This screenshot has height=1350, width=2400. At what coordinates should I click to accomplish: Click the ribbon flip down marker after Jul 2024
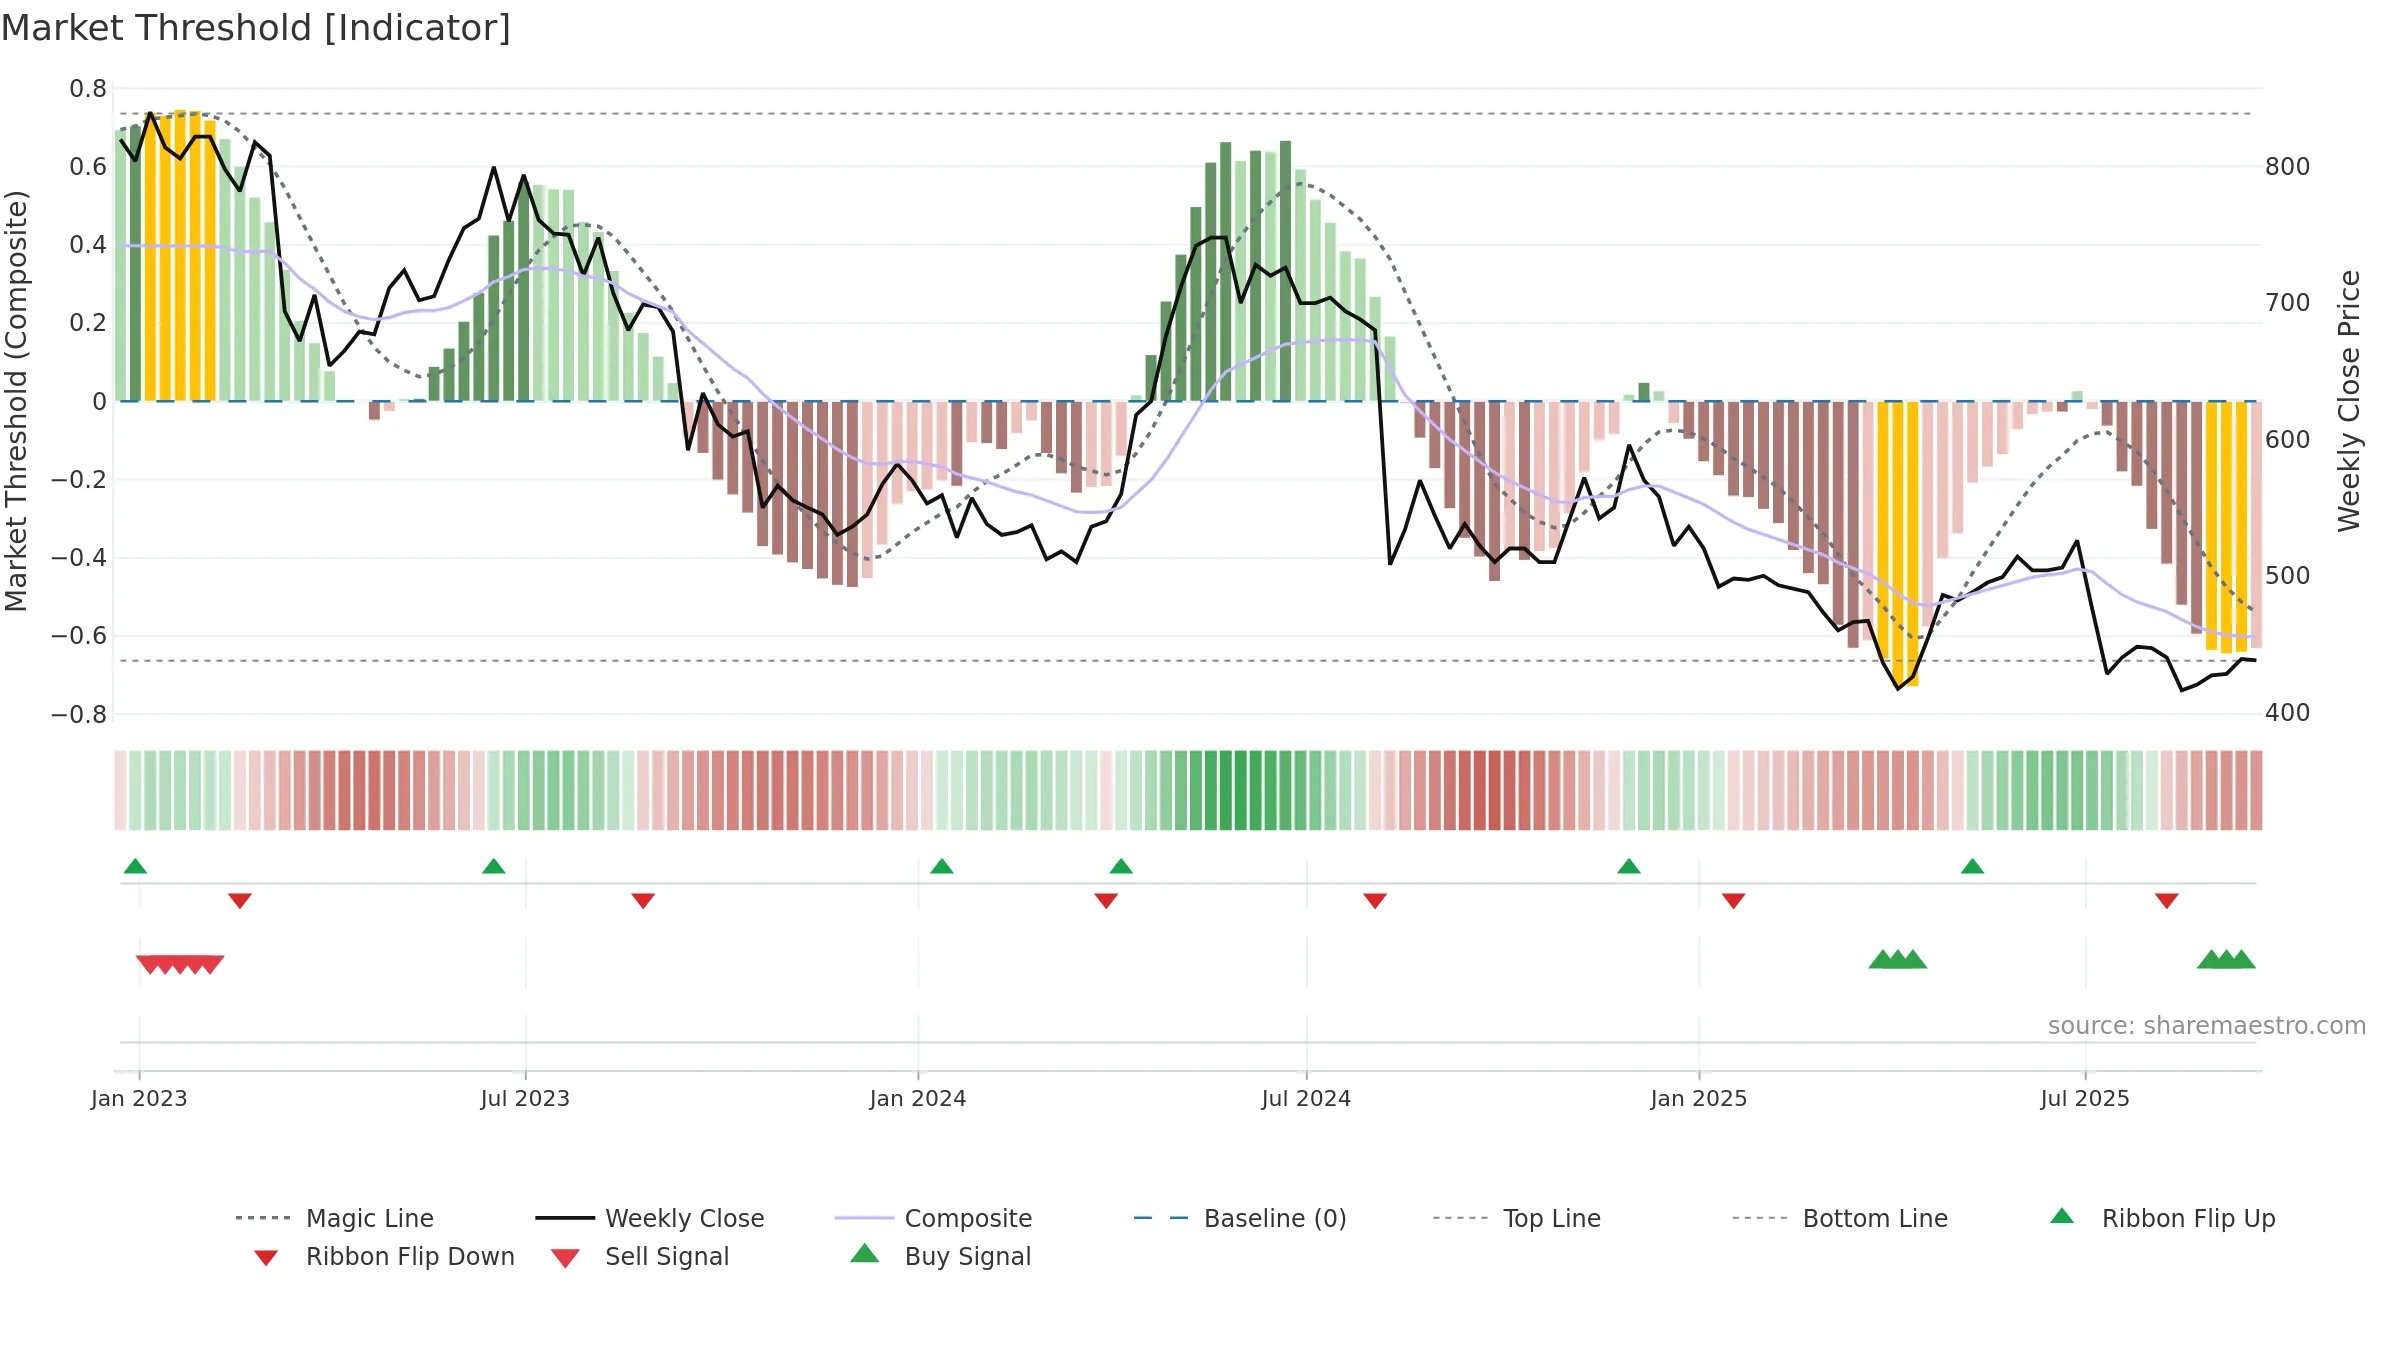(1375, 901)
